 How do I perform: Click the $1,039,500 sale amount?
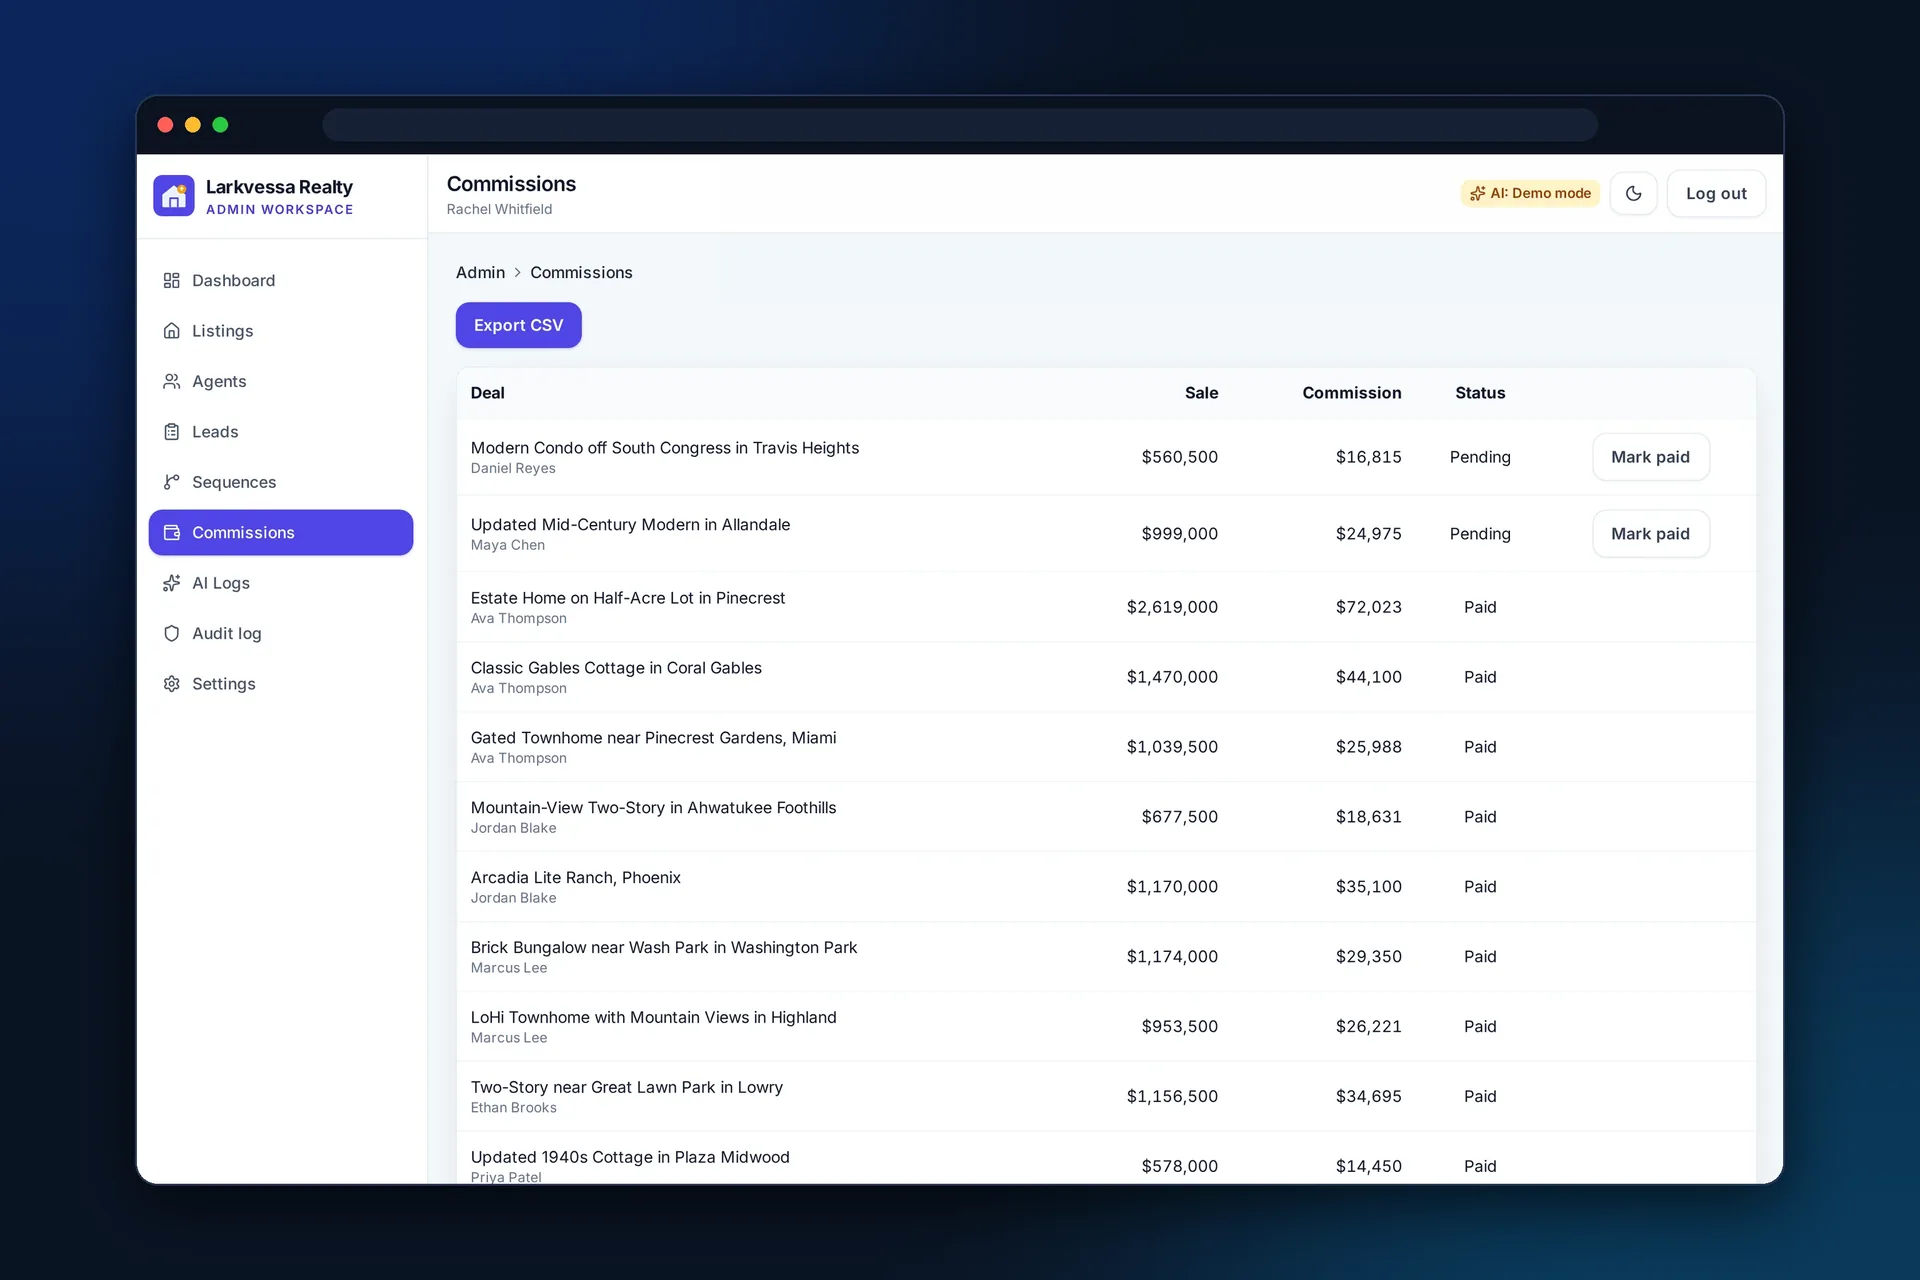(1172, 747)
